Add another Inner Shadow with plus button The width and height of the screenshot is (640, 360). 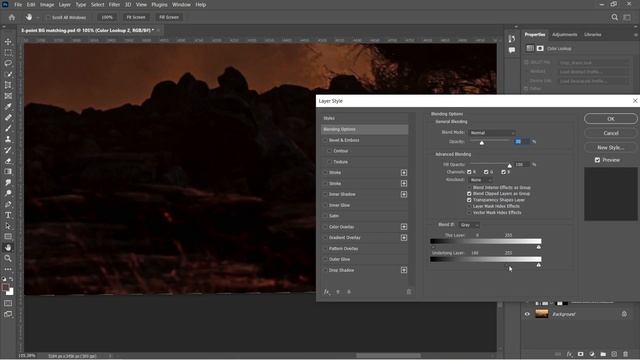pos(404,194)
